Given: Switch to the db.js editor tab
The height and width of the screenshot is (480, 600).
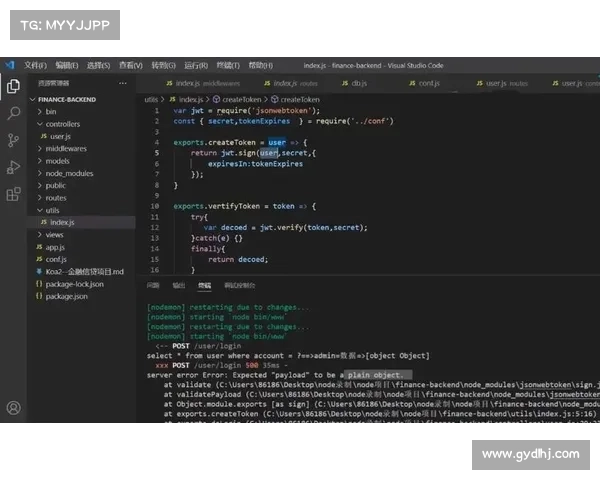Looking at the screenshot, I should click(x=356, y=84).
